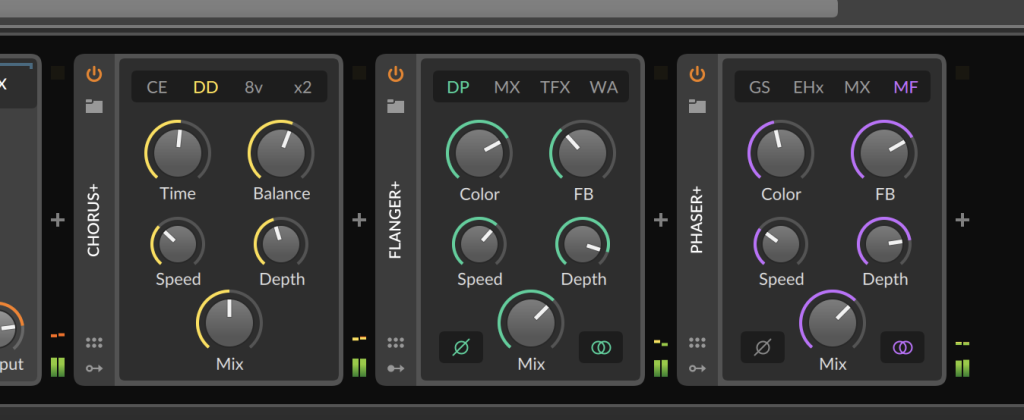The width and height of the screenshot is (1024, 420).
Task: Open the Phaser+ preset folder icon
Action: pyautogui.click(x=697, y=105)
